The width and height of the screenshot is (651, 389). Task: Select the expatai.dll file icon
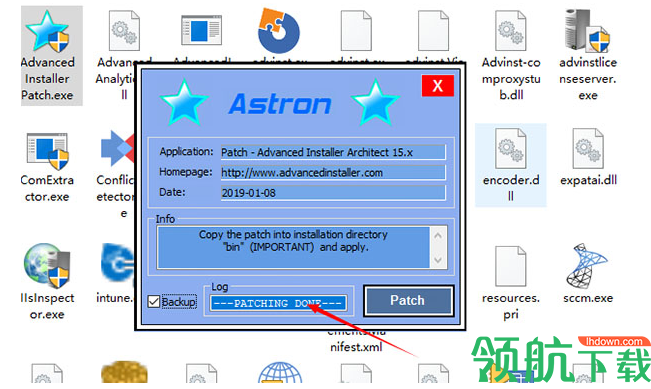[588, 149]
